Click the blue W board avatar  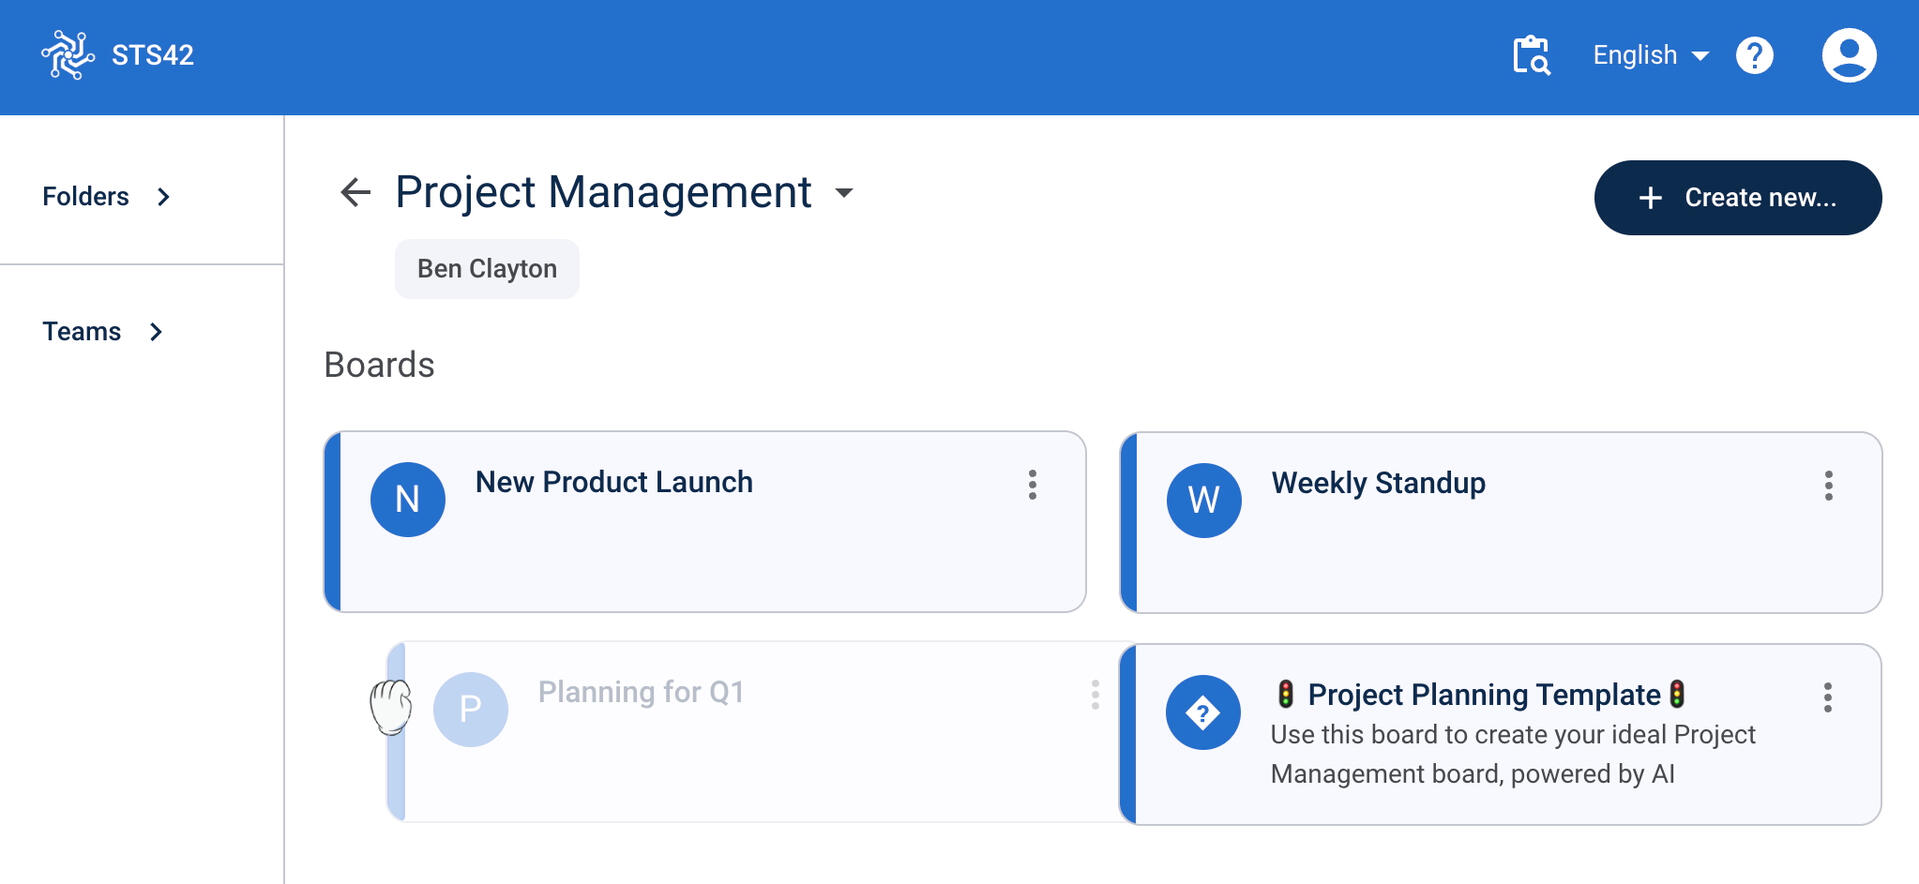(1203, 500)
